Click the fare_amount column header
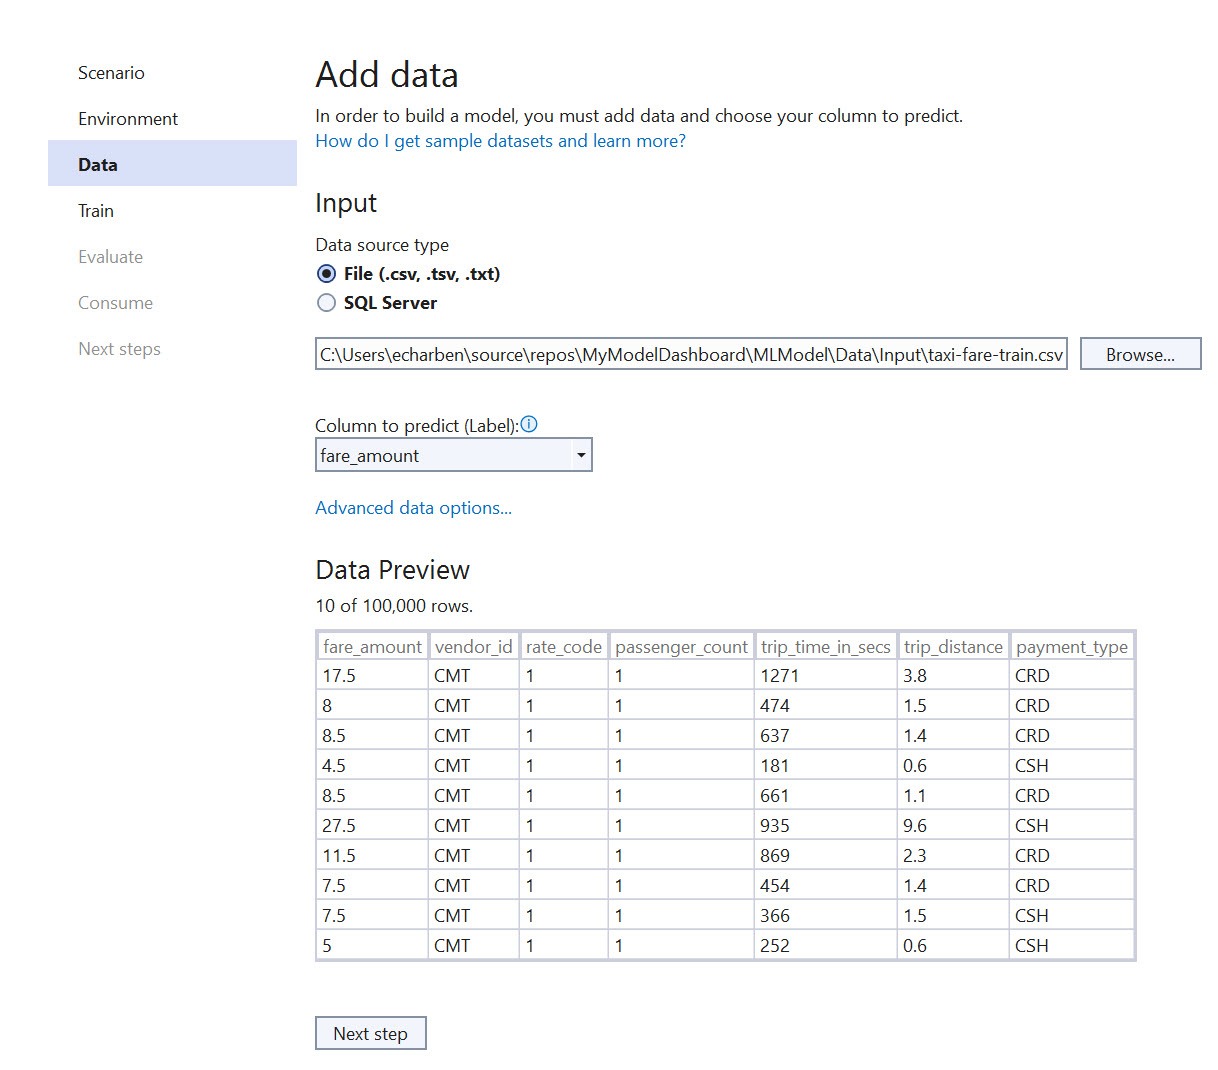Screen dimensions: 1218x1070 click(x=372, y=647)
